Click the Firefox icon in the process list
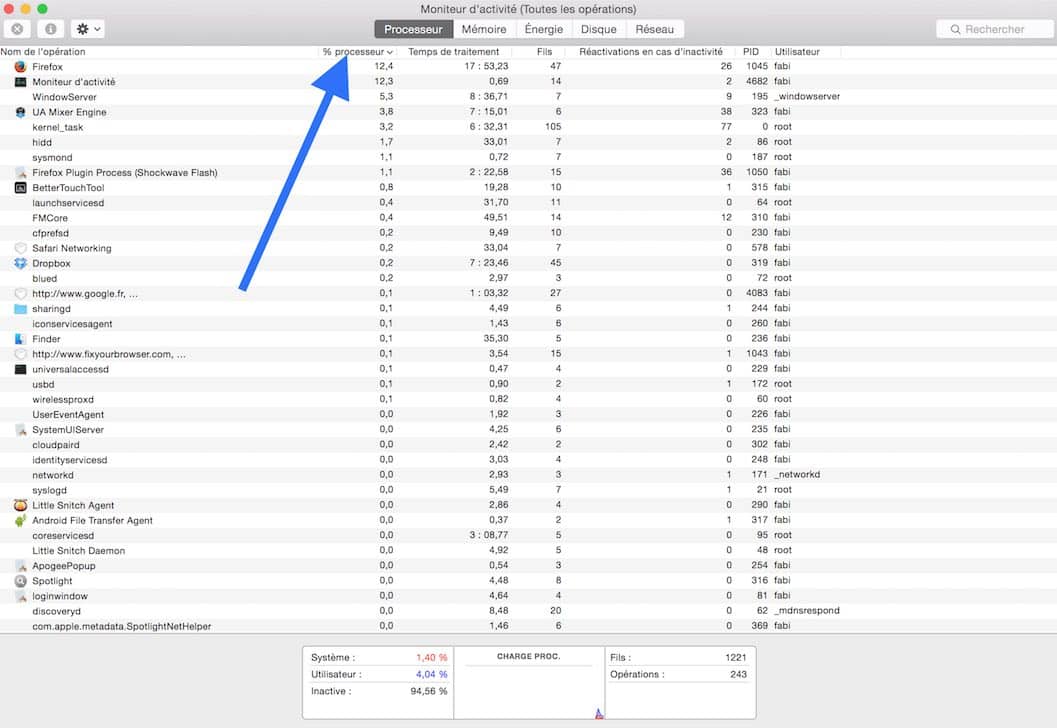The height and width of the screenshot is (728, 1057). pos(20,67)
